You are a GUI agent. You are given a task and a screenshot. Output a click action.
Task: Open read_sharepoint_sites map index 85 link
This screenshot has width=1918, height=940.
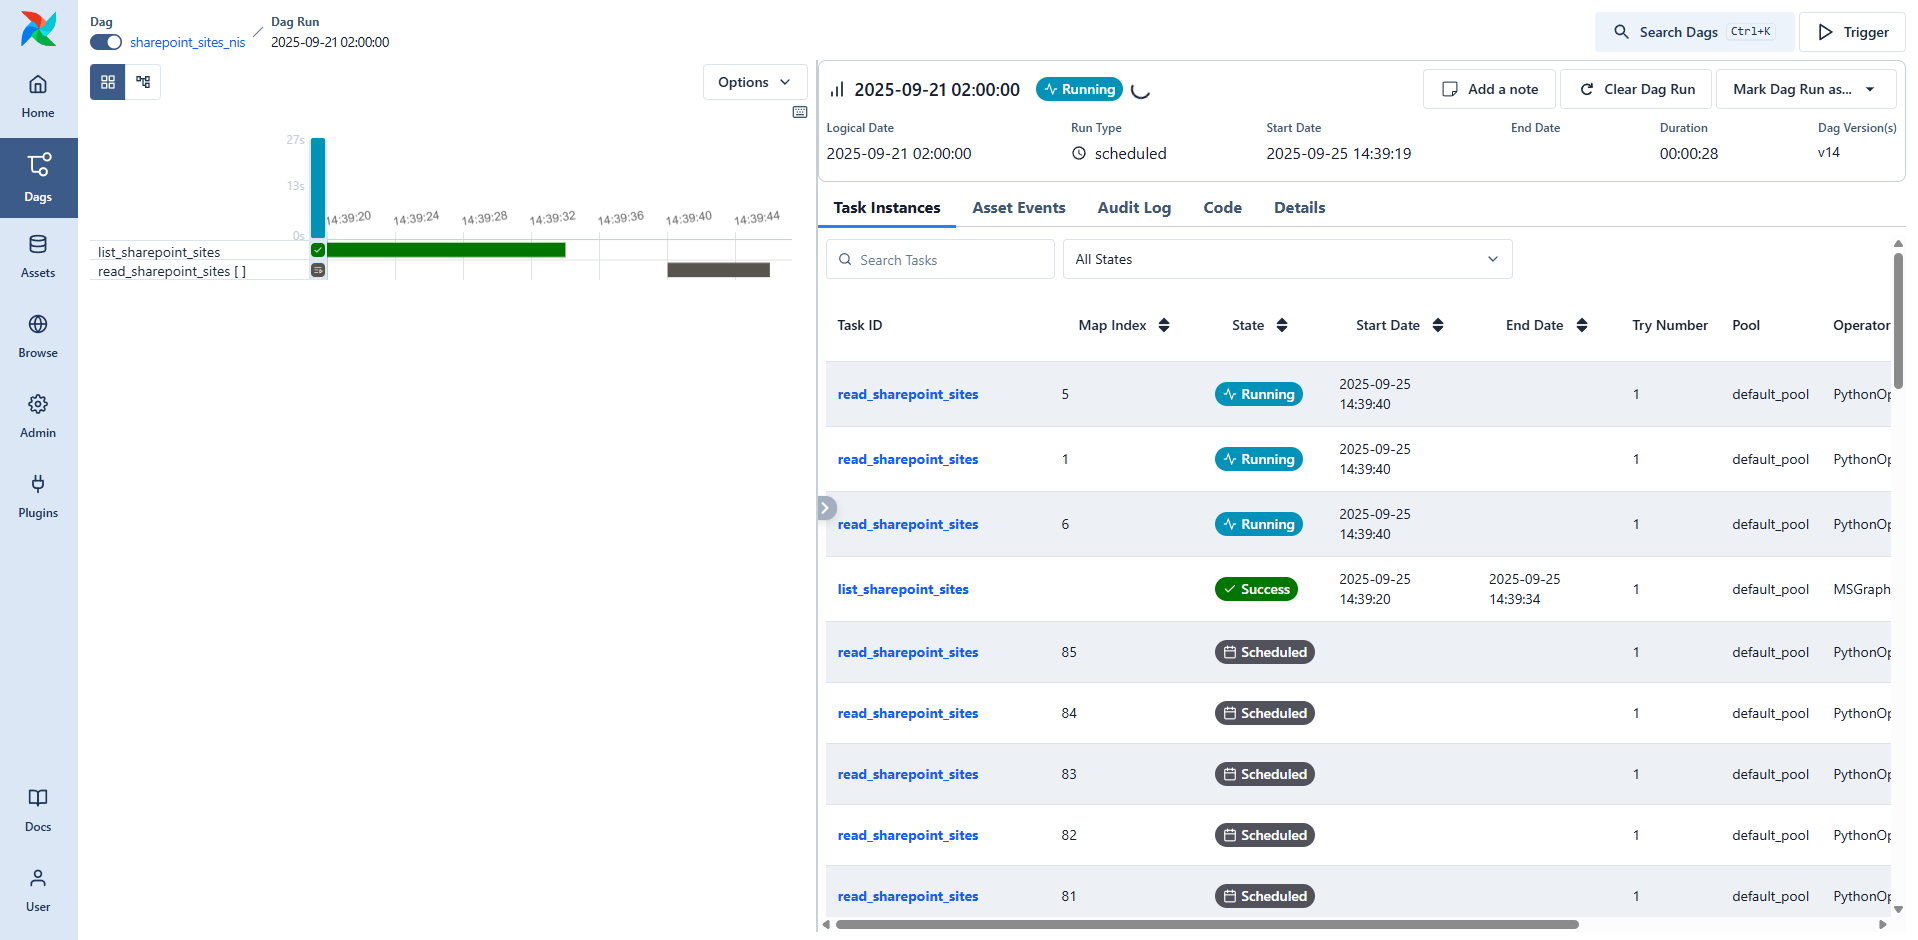[908, 652]
